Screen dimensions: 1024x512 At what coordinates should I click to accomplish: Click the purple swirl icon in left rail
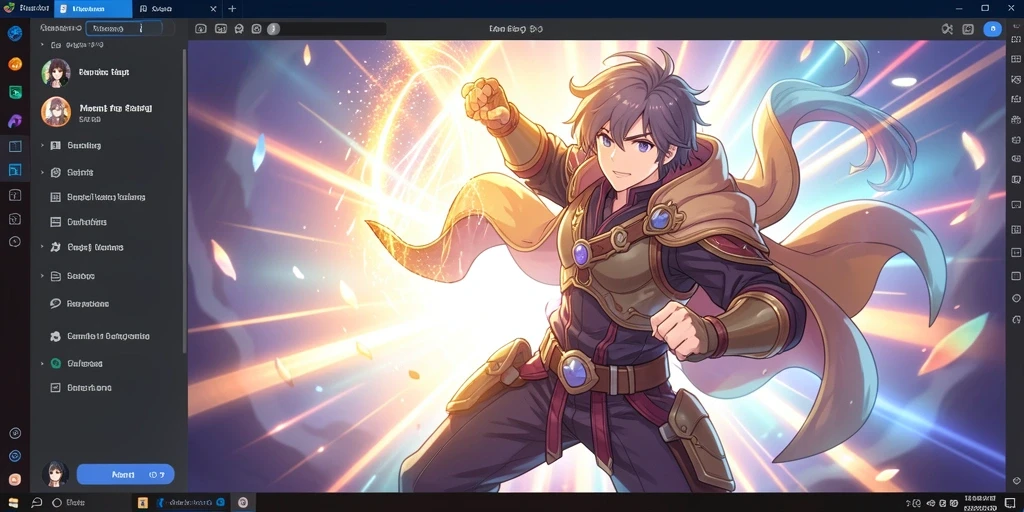[x=14, y=121]
